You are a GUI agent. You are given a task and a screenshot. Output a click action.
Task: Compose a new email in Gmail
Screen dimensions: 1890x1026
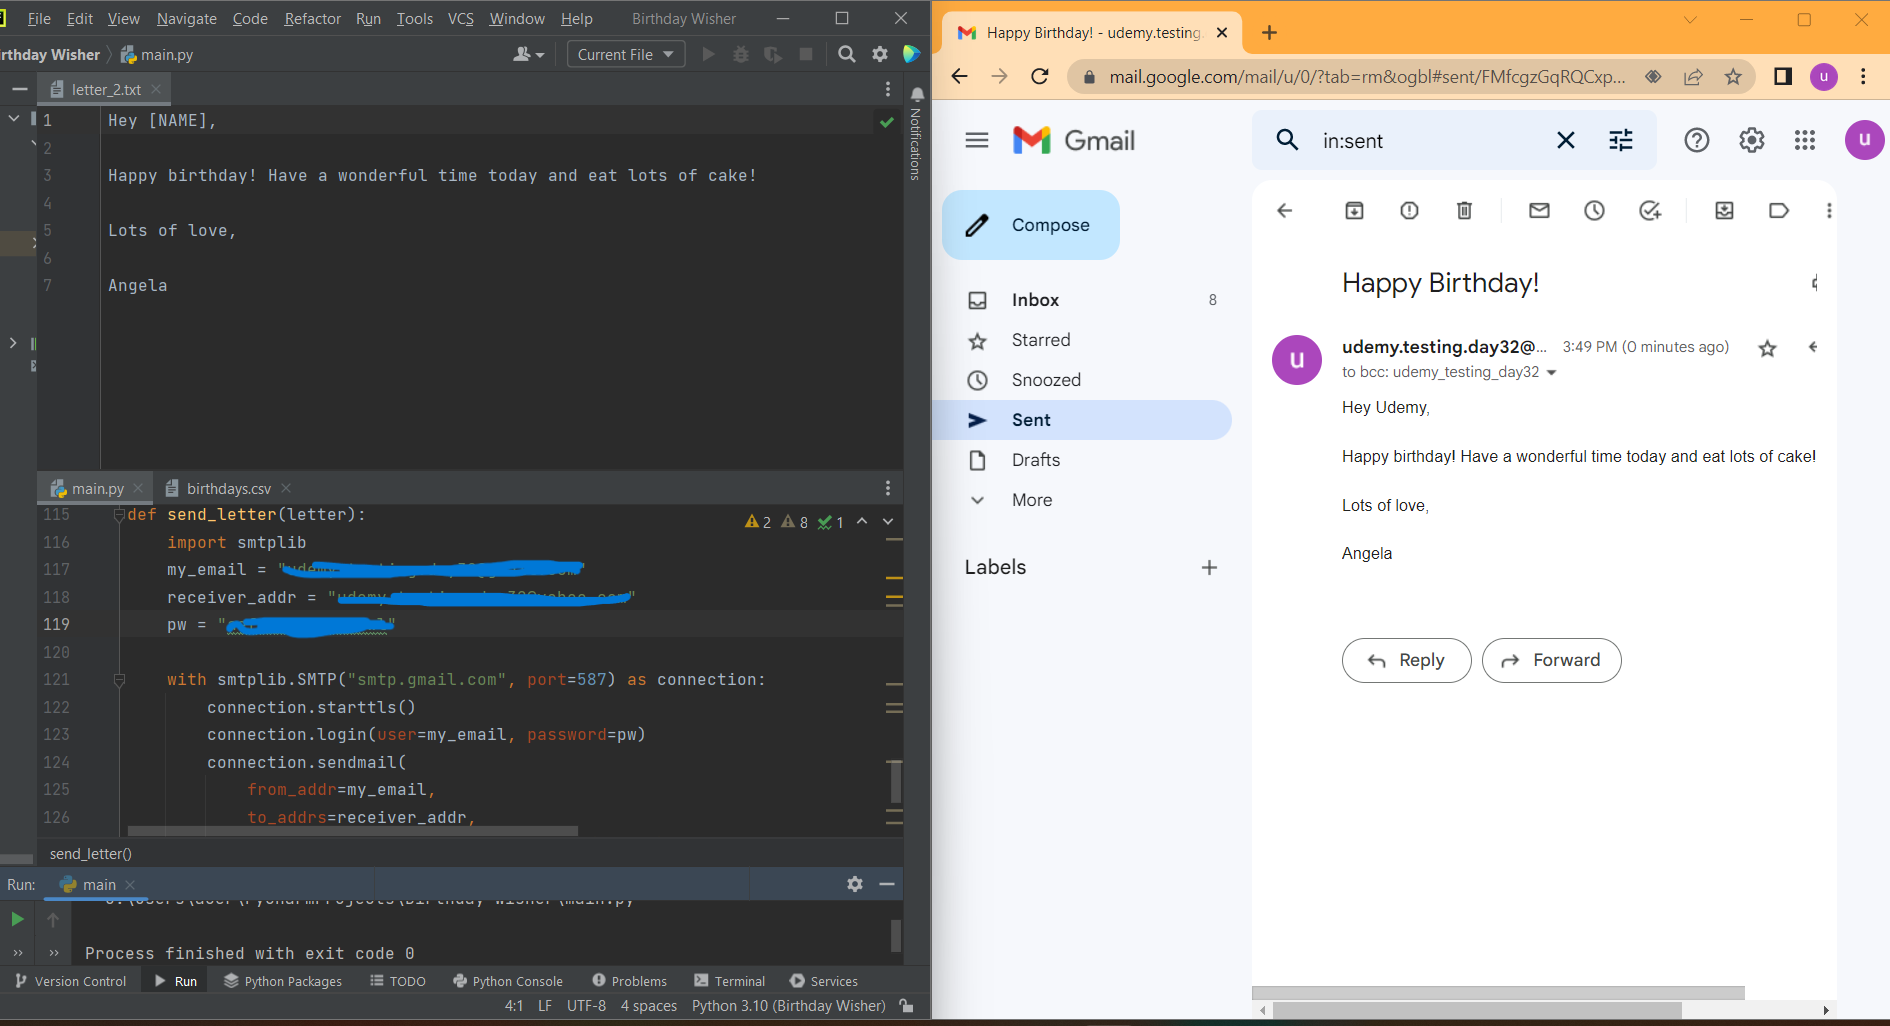1031,225
